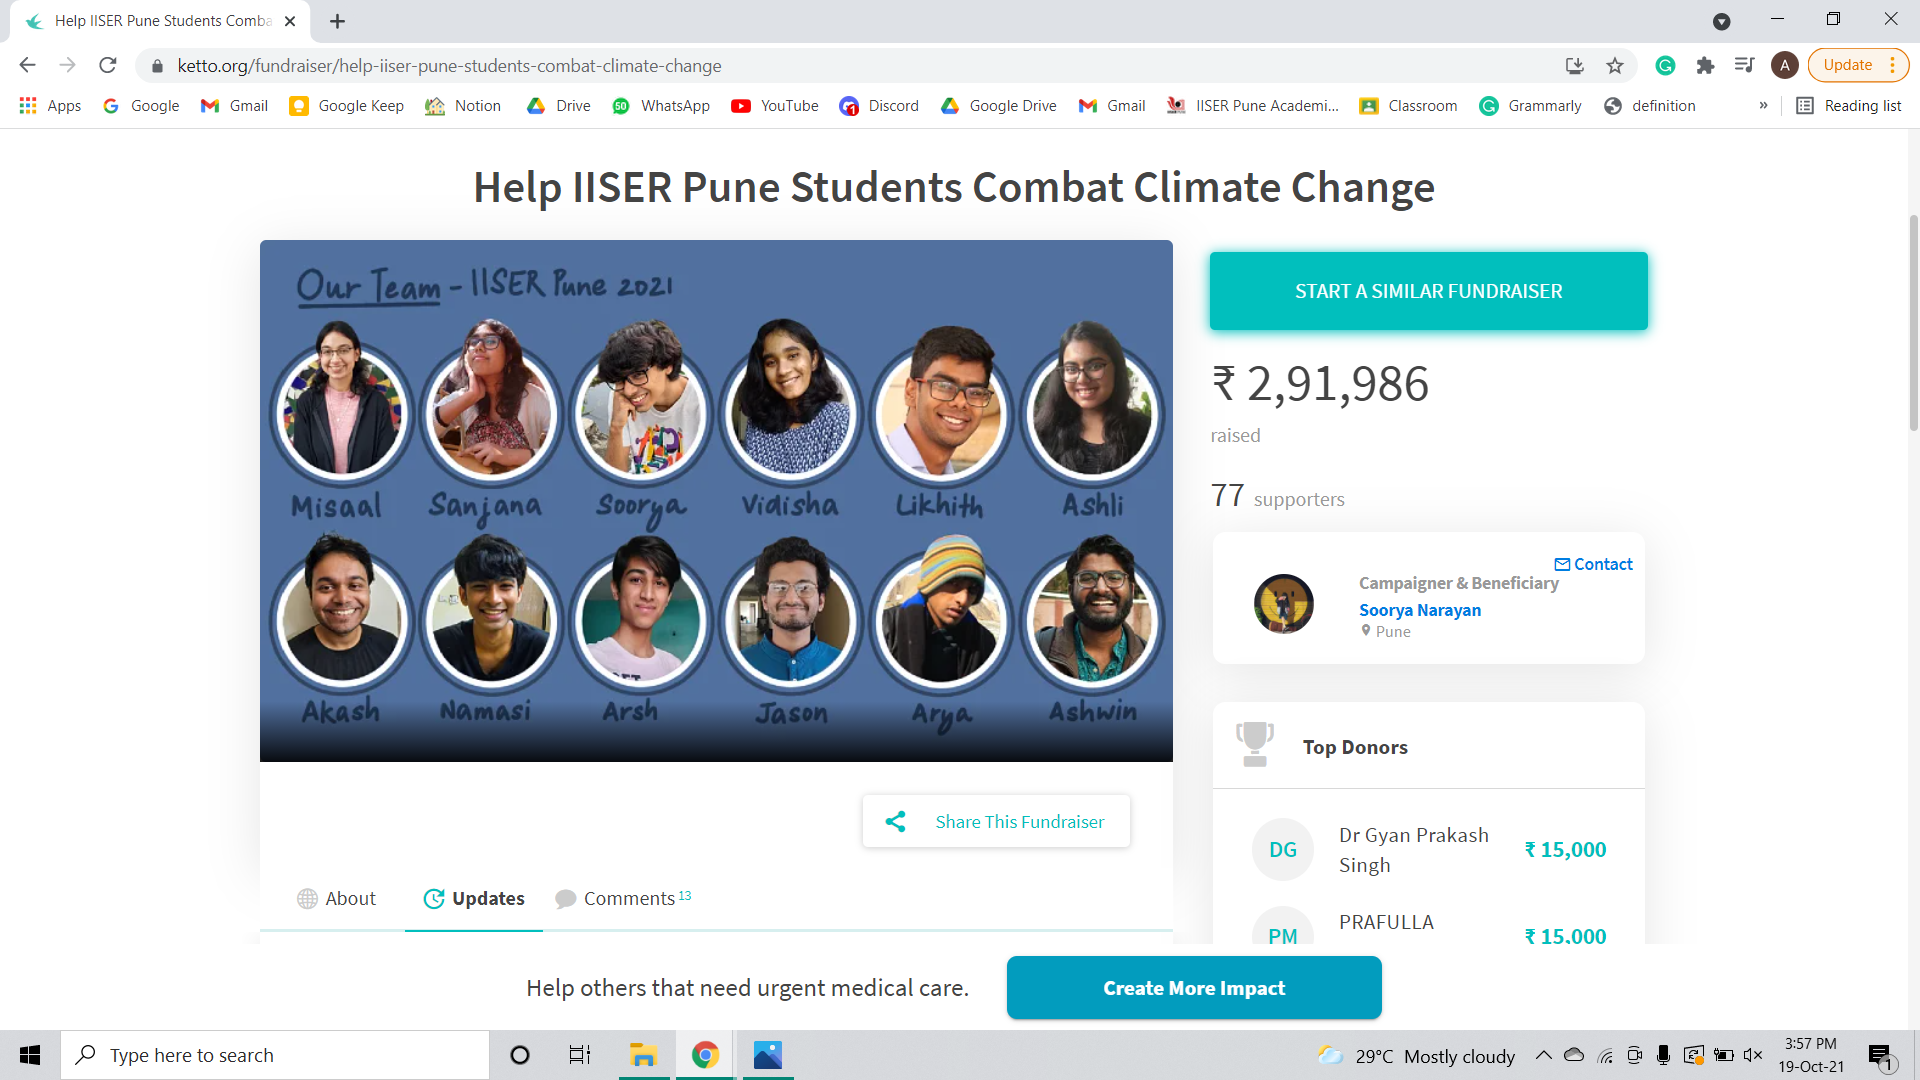
Task: Expand the hidden bookmarks chevron
Action: click(x=1763, y=106)
